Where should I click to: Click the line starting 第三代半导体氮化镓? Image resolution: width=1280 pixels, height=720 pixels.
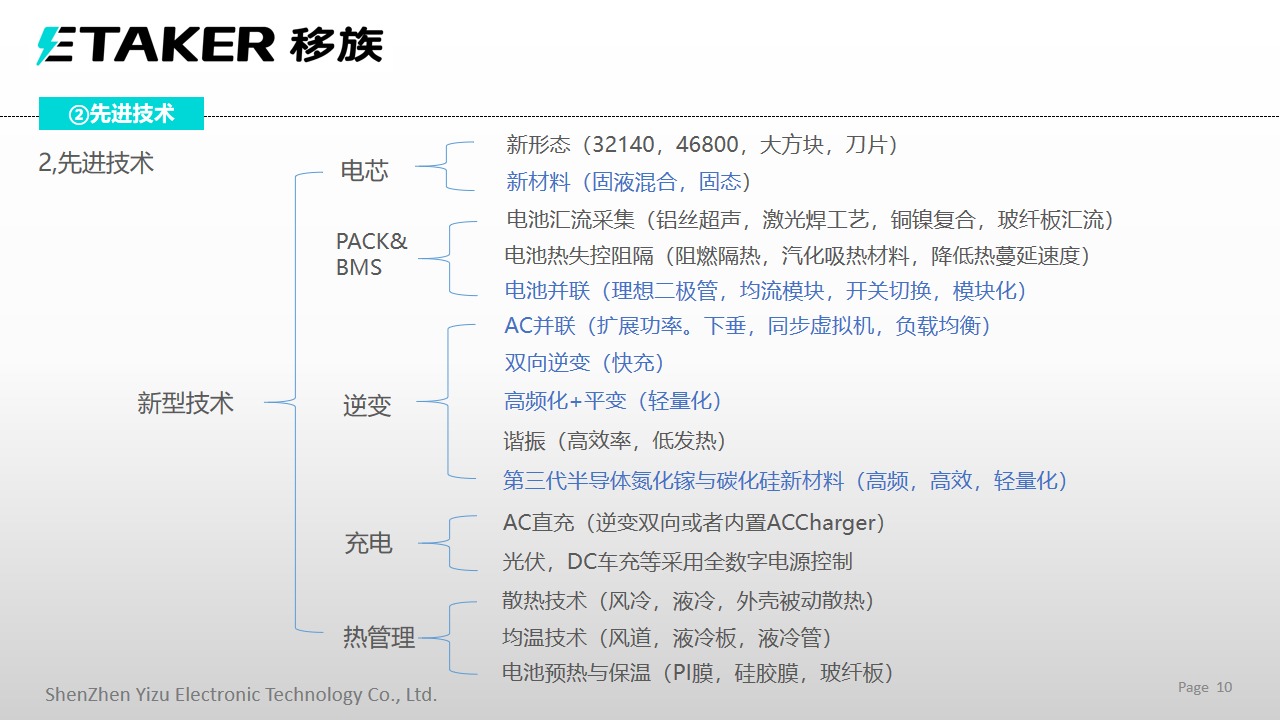click(786, 481)
